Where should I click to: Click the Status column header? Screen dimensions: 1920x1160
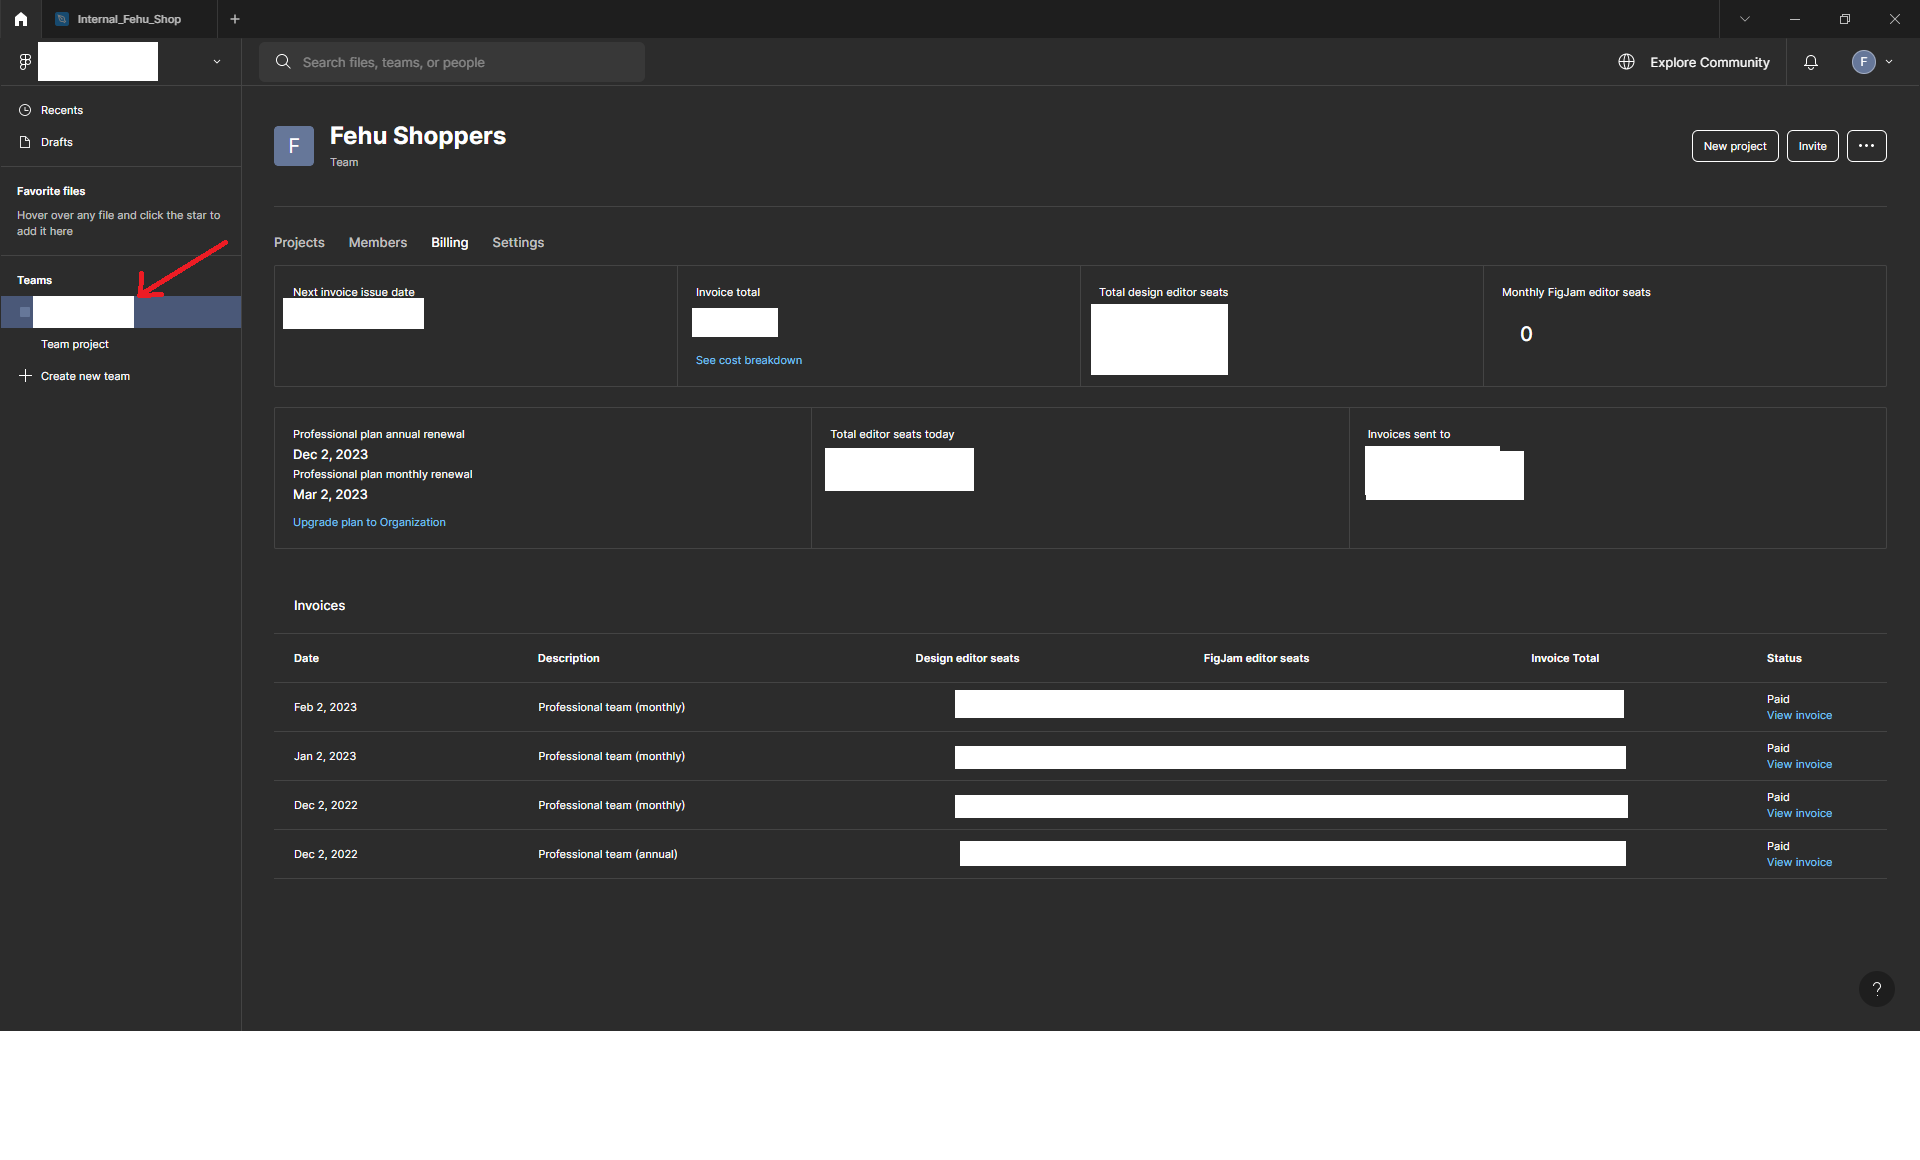(1784, 658)
